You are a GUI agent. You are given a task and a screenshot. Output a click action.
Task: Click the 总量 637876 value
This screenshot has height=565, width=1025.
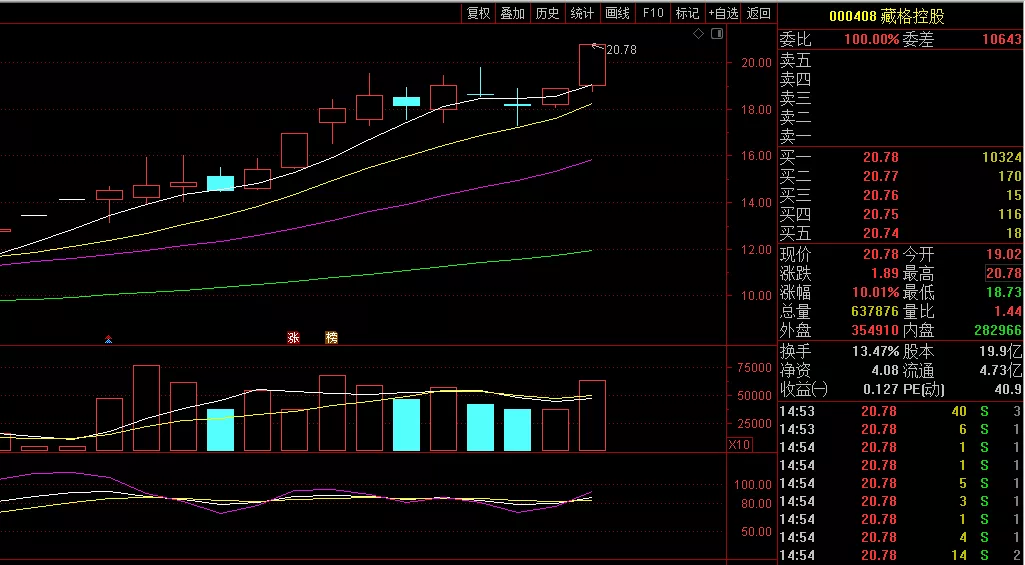[x=875, y=311]
